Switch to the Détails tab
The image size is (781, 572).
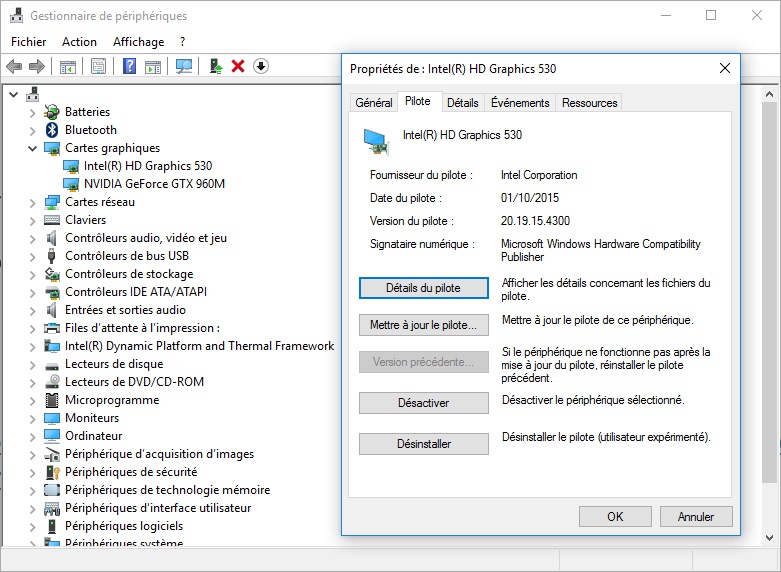point(462,103)
